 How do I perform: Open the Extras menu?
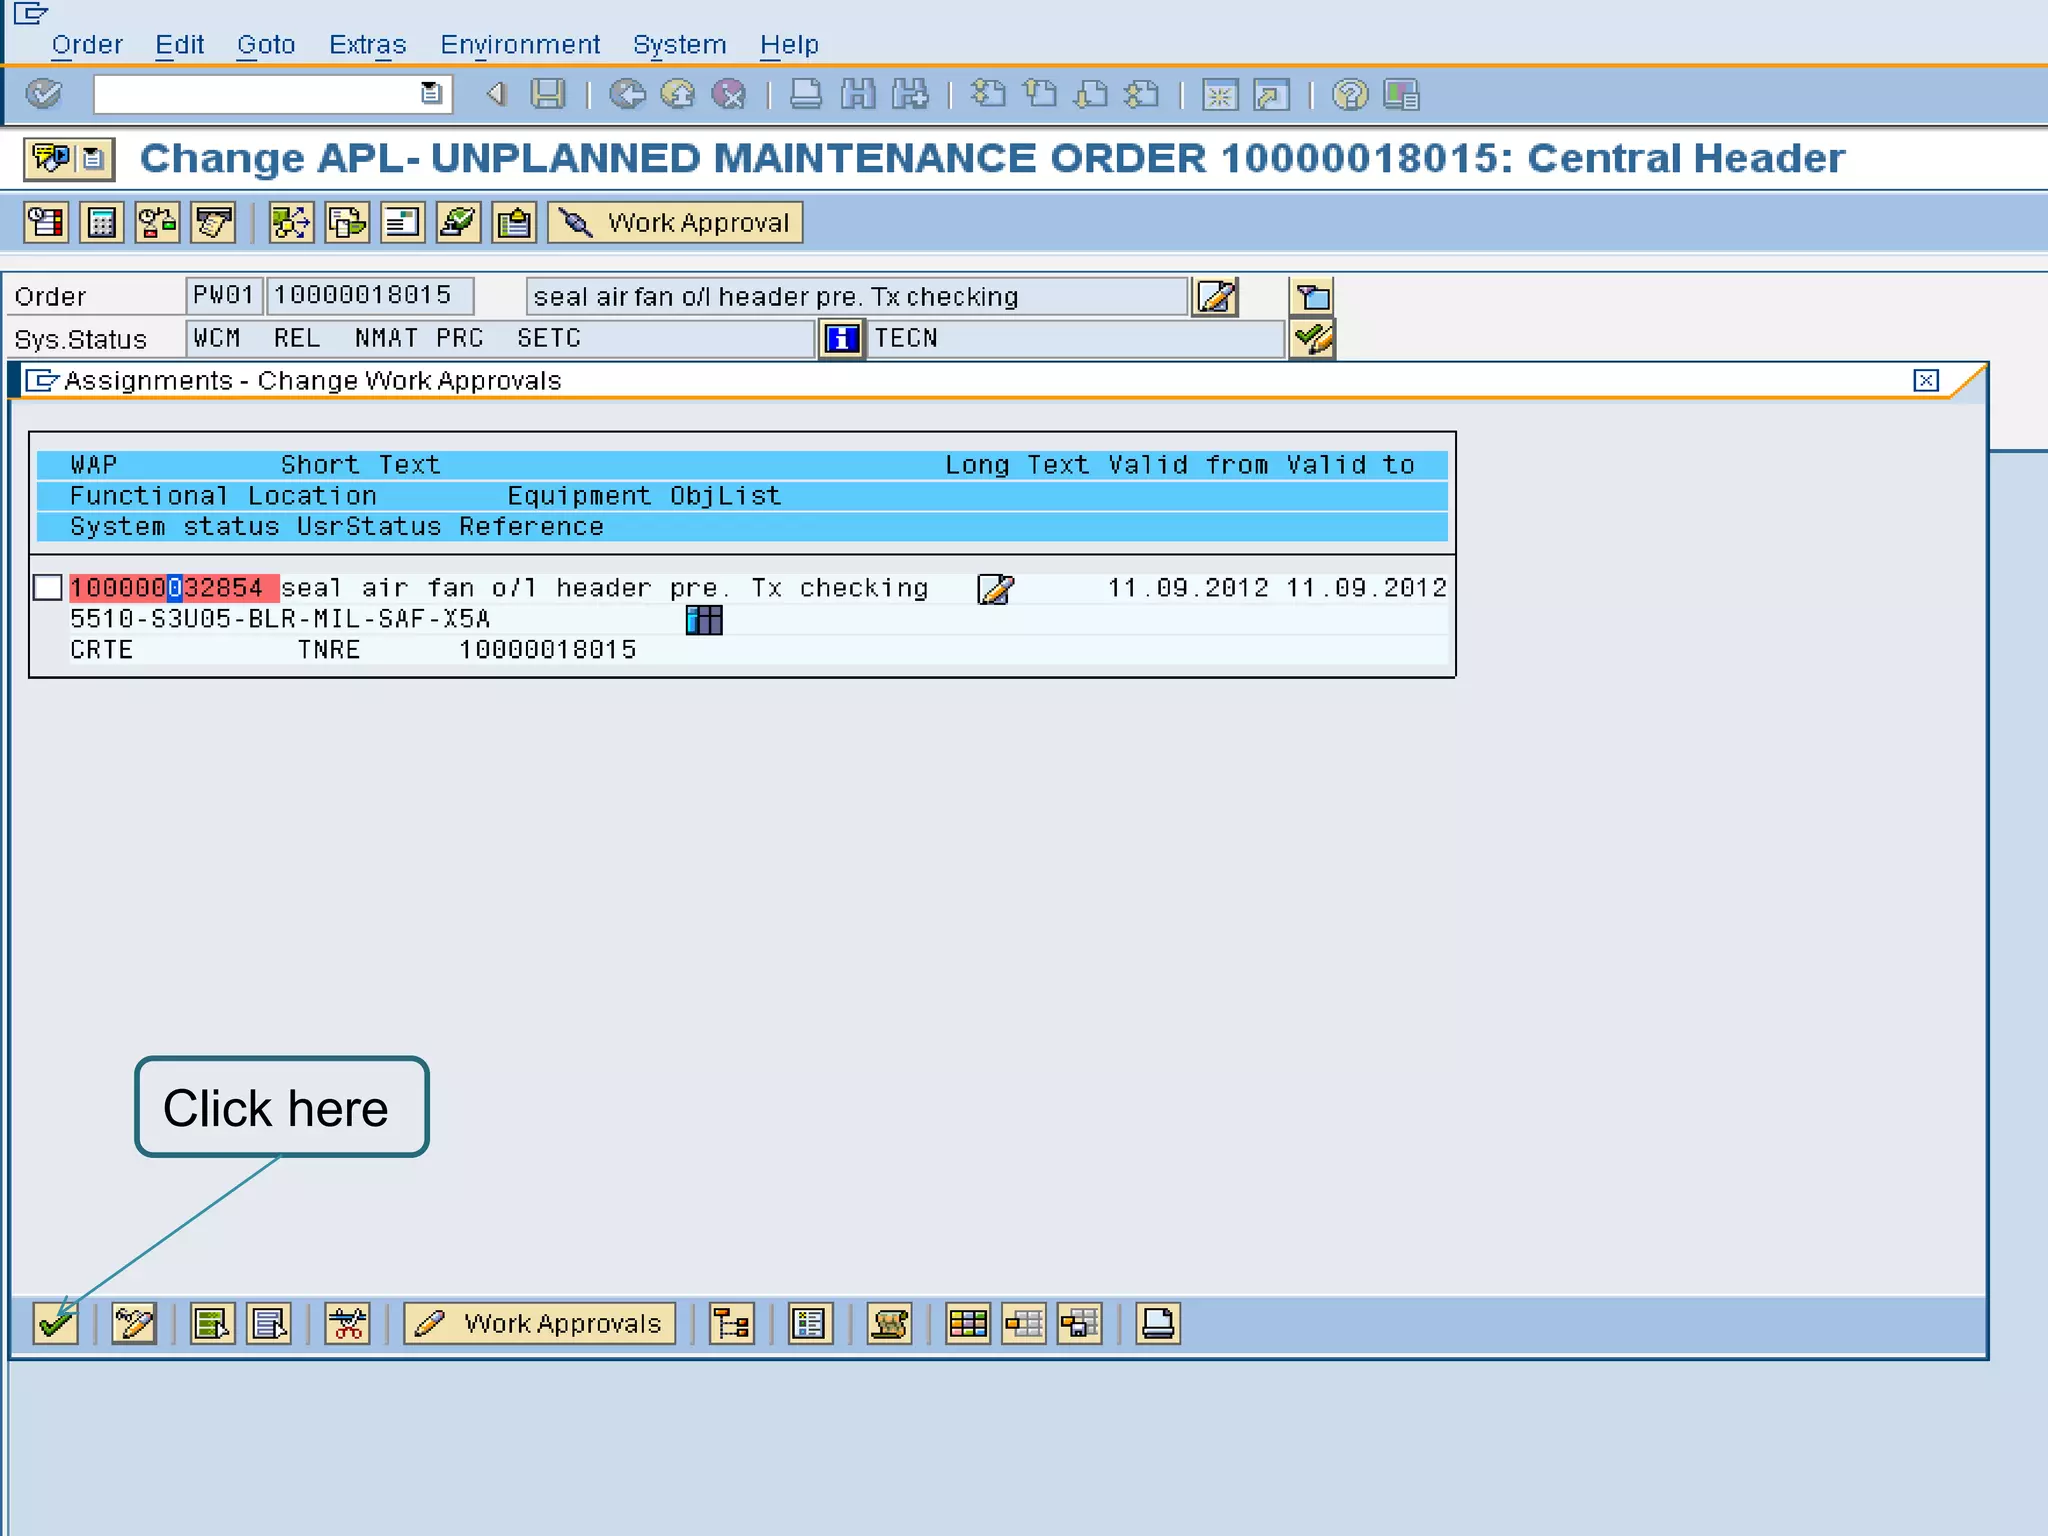pos(367,45)
